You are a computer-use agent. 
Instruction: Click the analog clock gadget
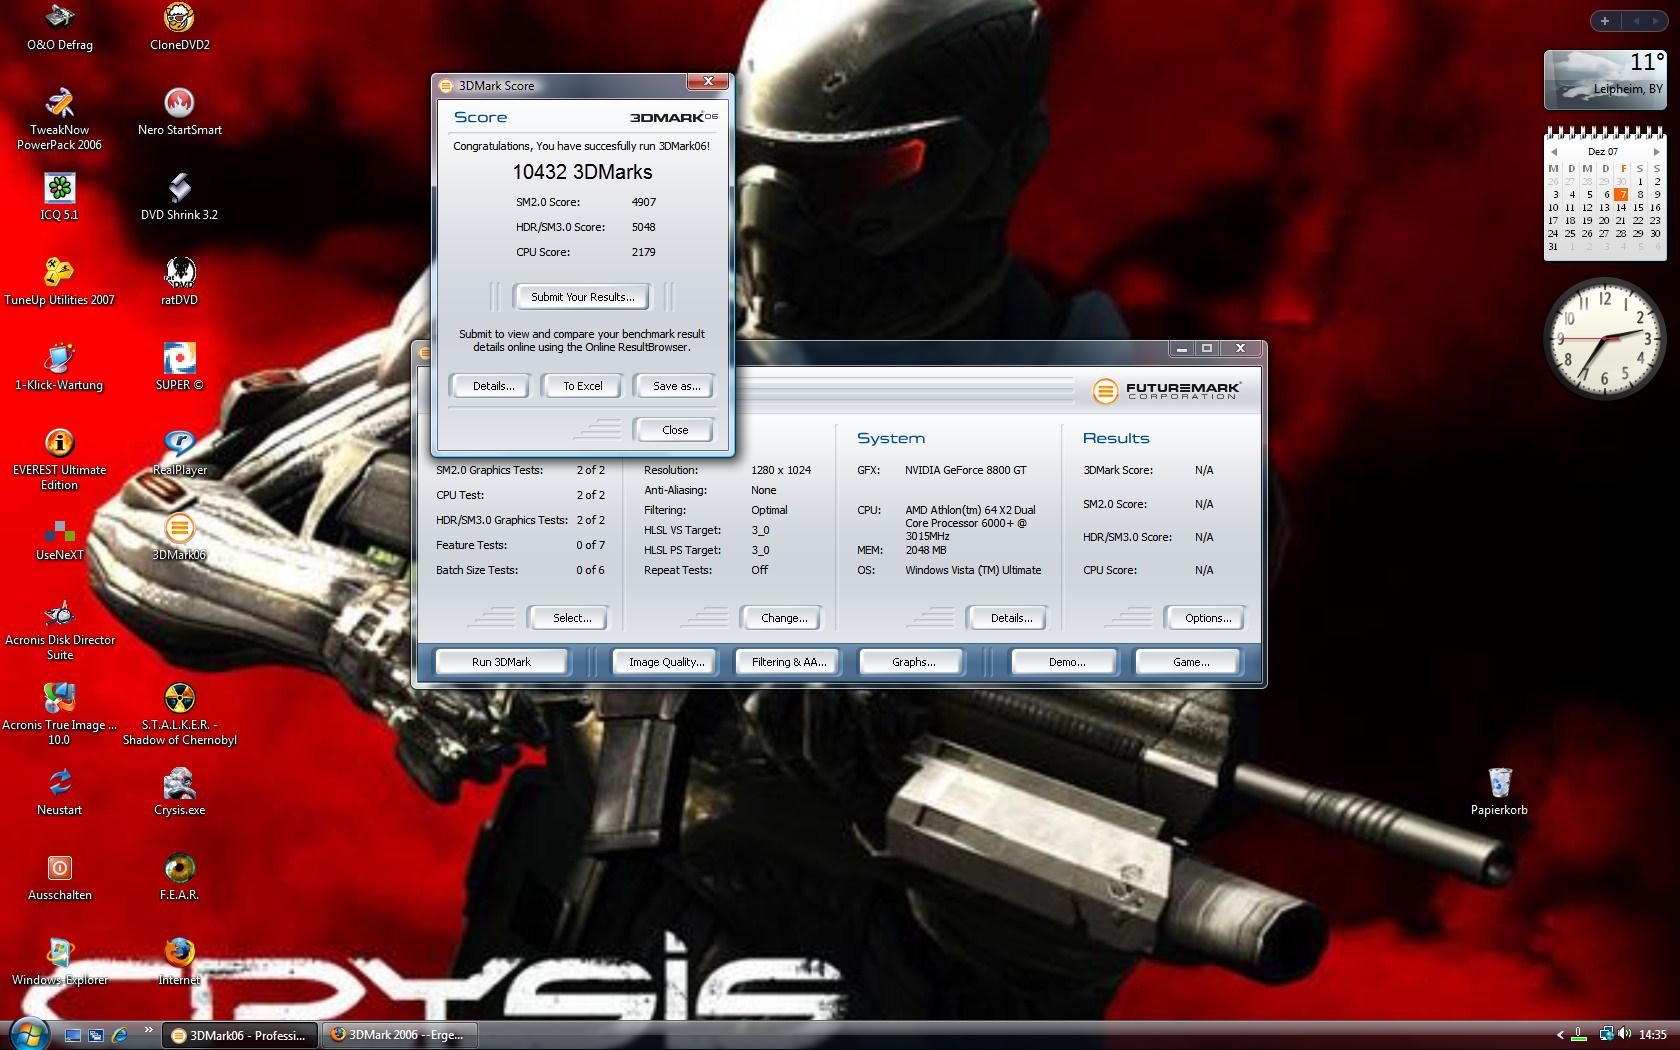pyautogui.click(x=1605, y=339)
